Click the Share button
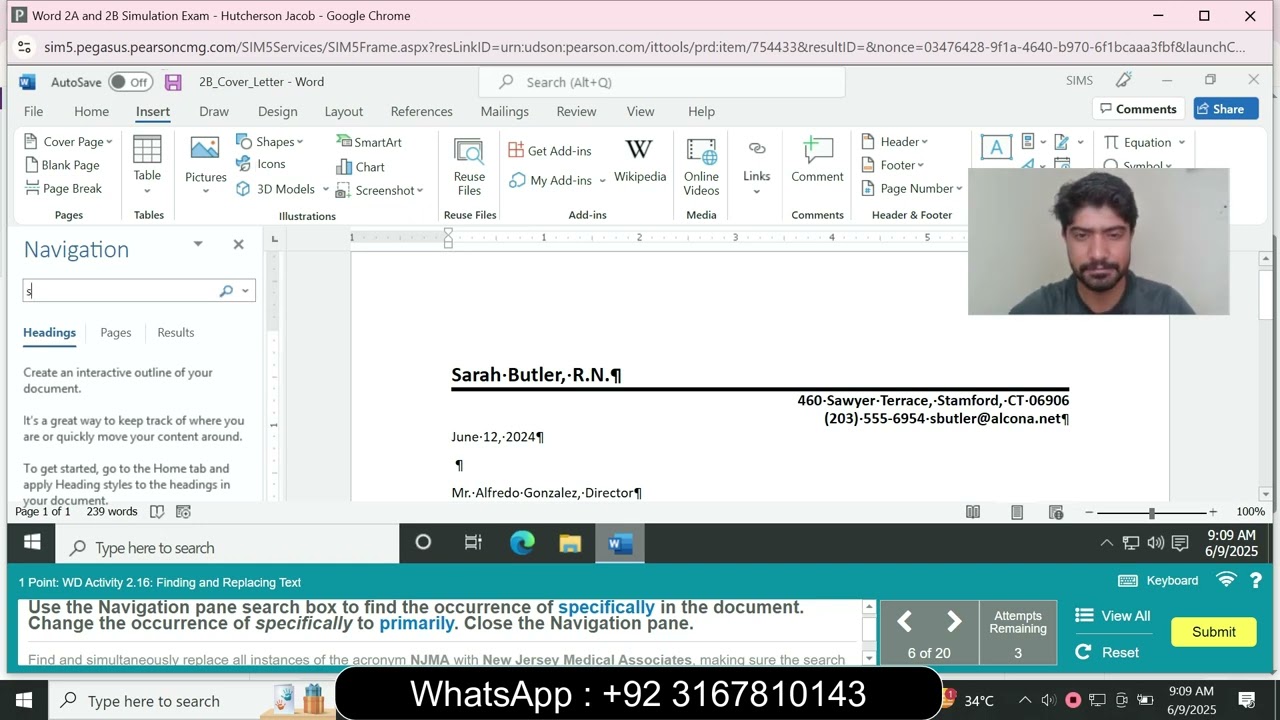 coord(1226,109)
